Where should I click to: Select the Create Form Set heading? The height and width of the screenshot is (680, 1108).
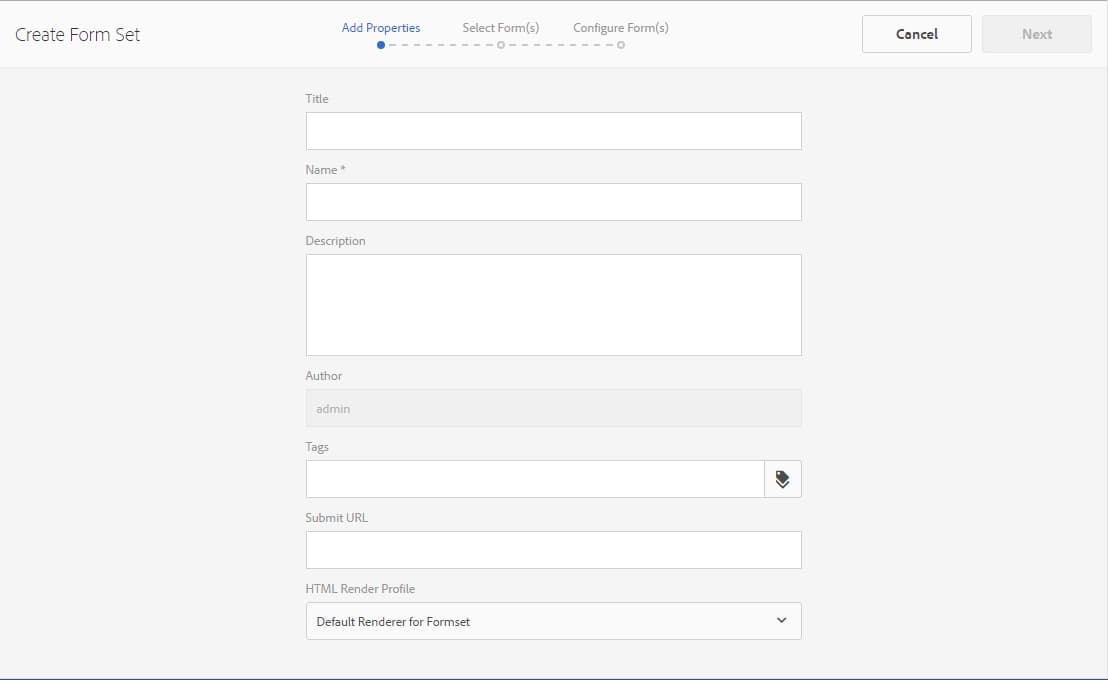pyautogui.click(x=77, y=33)
